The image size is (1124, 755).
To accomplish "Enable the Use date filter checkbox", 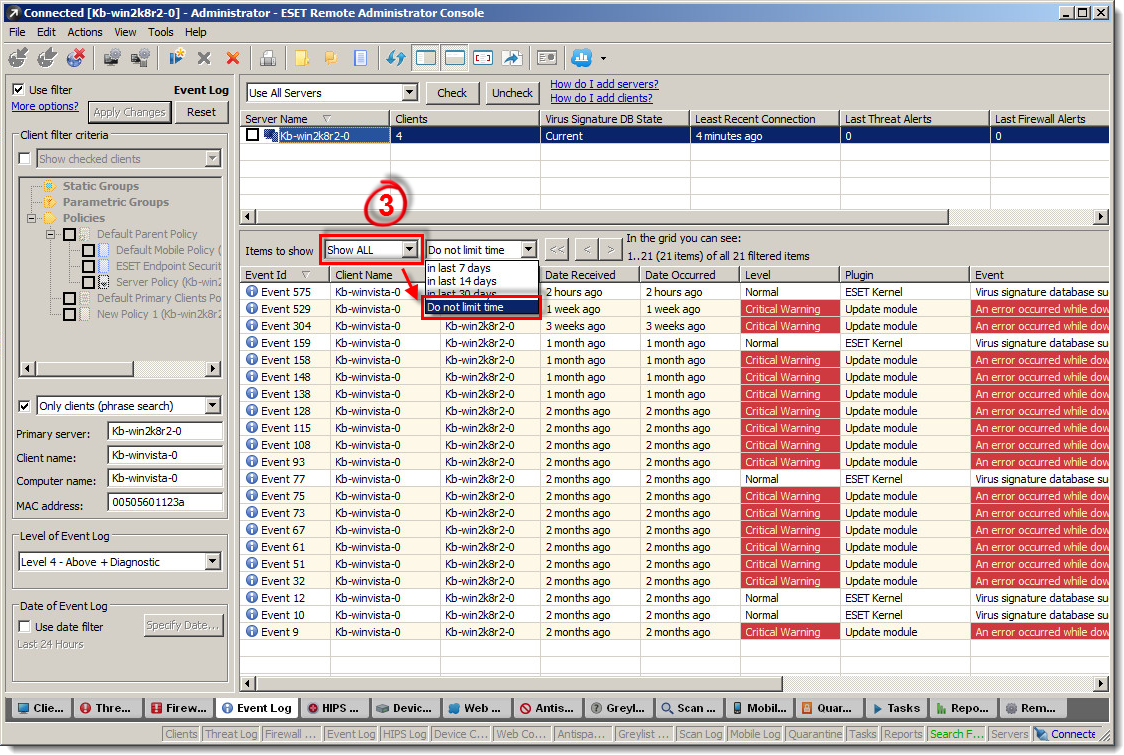I will pyautogui.click(x=24, y=627).
